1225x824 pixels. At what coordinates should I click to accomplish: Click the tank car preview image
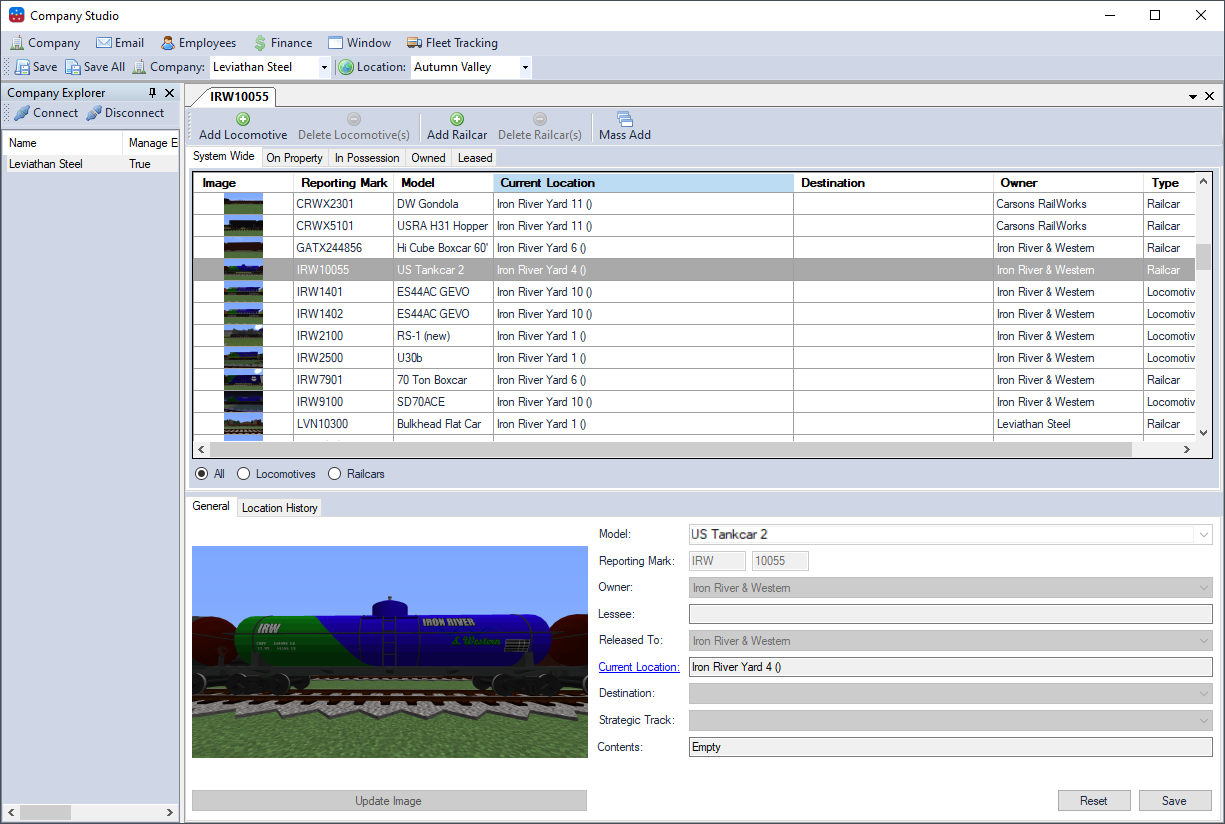point(390,651)
